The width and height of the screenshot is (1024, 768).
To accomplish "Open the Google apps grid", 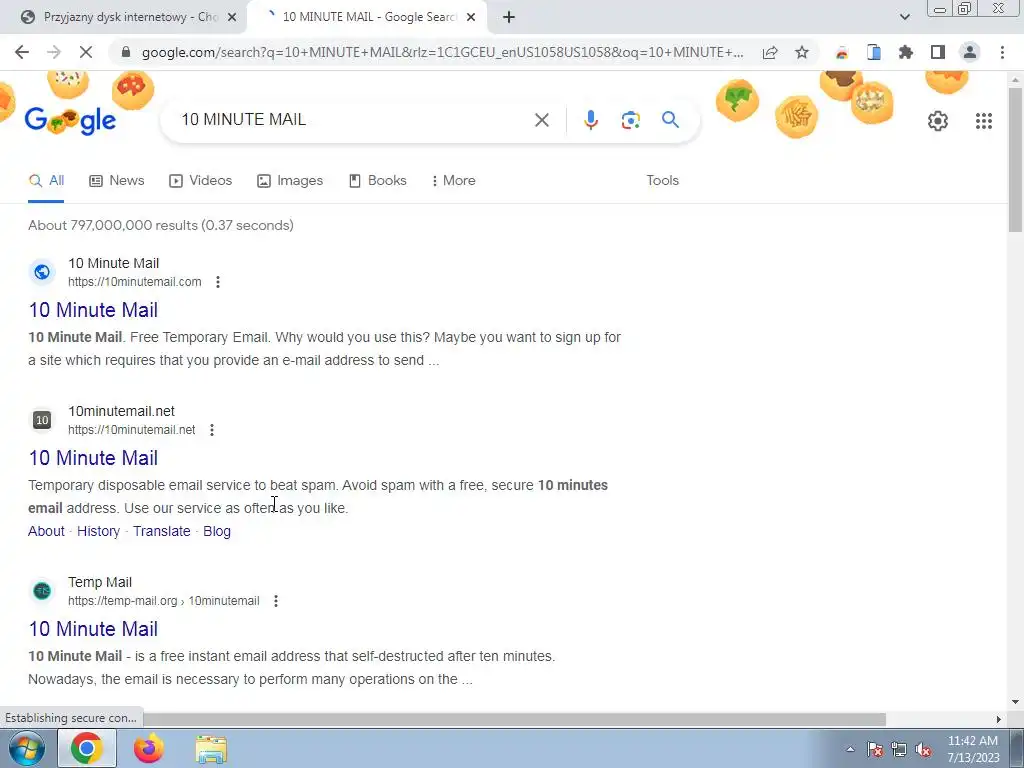I will point(984,121).
